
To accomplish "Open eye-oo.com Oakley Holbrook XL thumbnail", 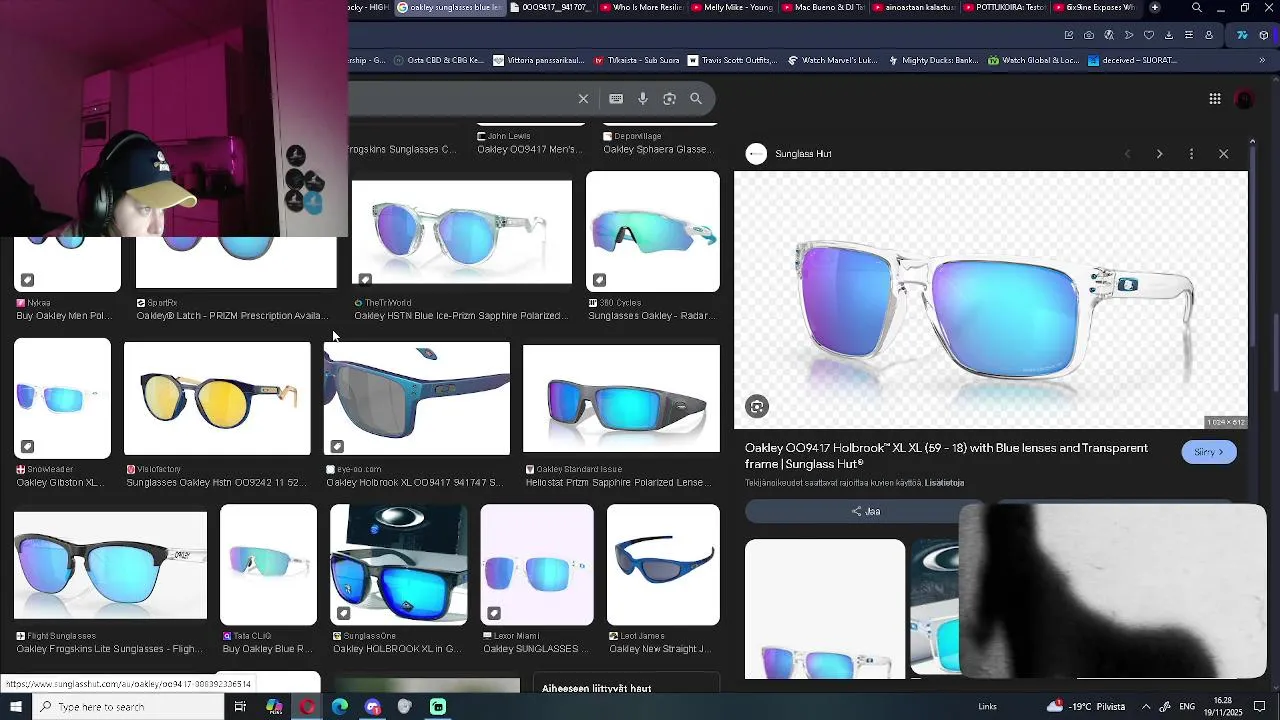I will 417,399.
